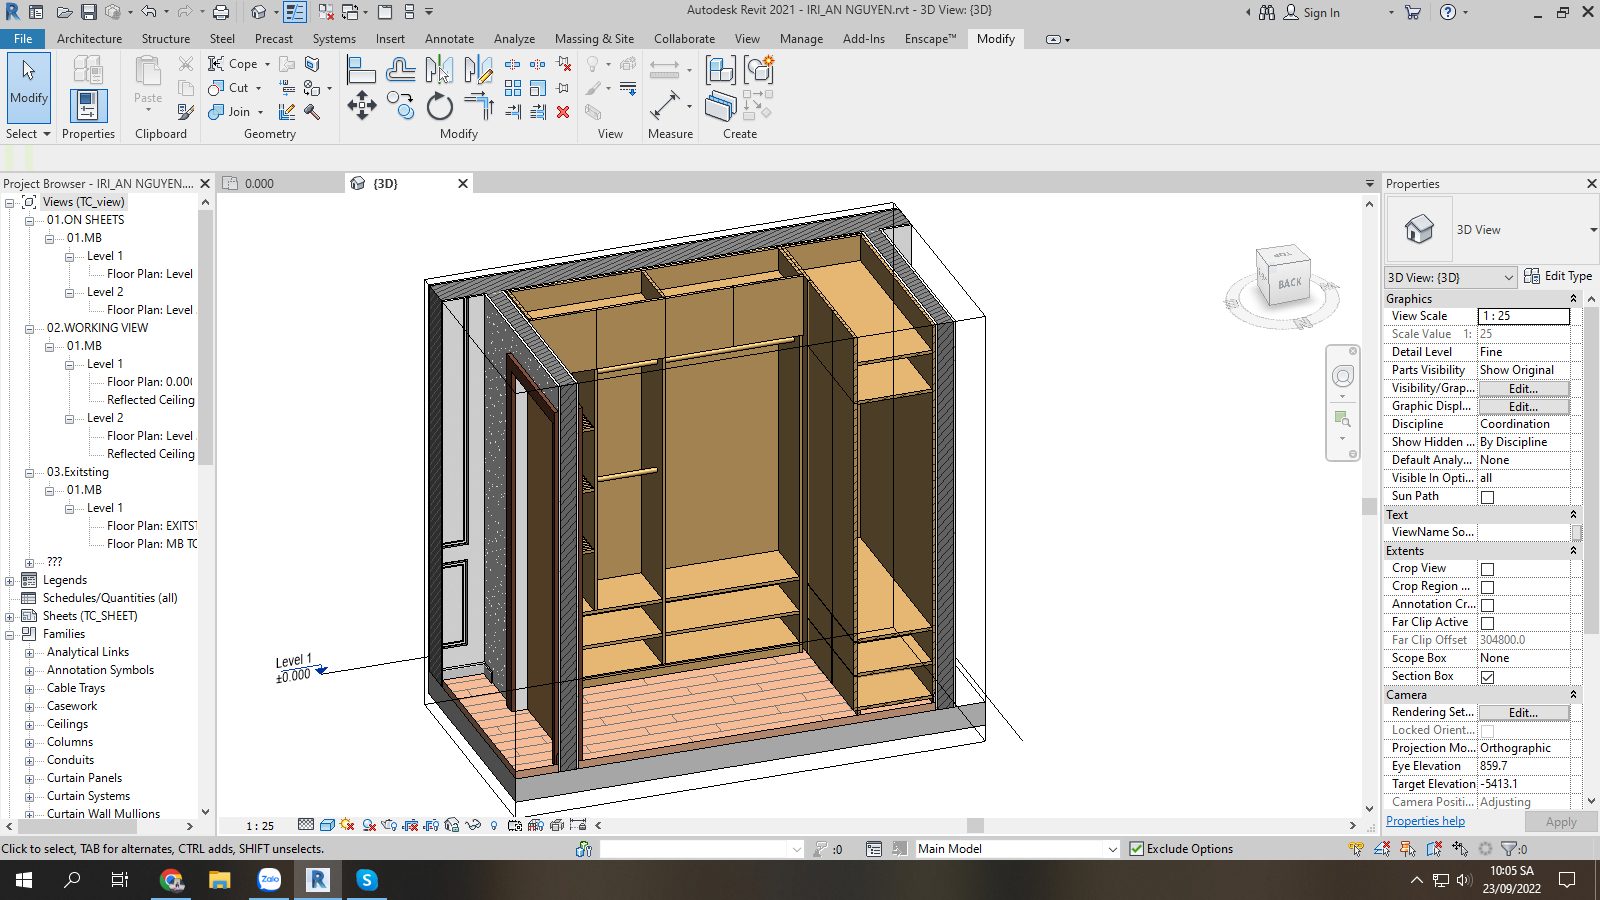Enable the Crop View checkbox
This screenshot has width=1600, height=900.
[1488, 567]
